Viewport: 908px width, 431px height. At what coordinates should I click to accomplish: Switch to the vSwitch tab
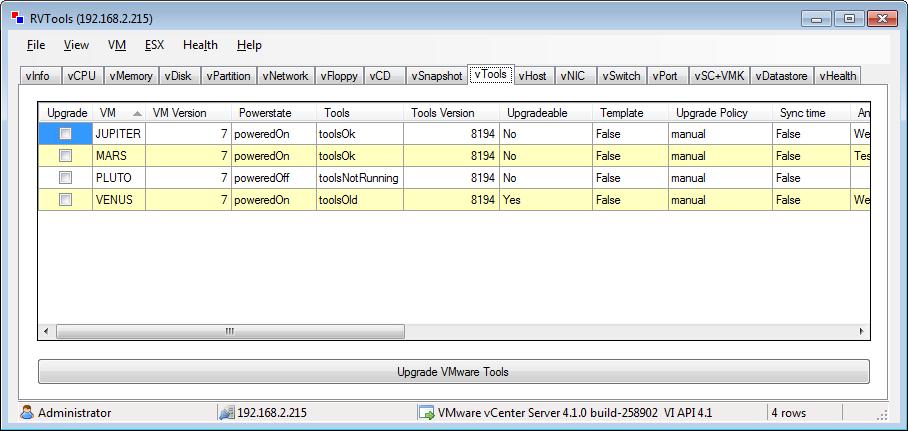tap(621, 76)
